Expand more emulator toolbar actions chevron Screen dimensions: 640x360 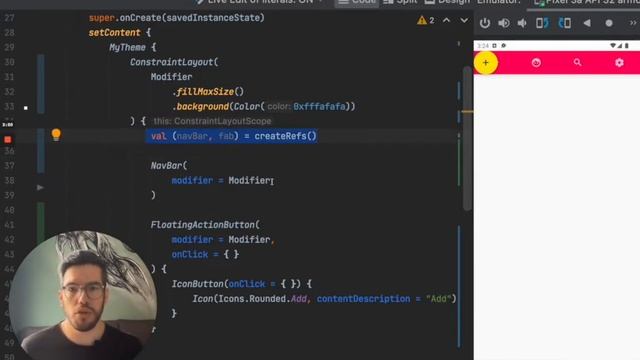633,23
